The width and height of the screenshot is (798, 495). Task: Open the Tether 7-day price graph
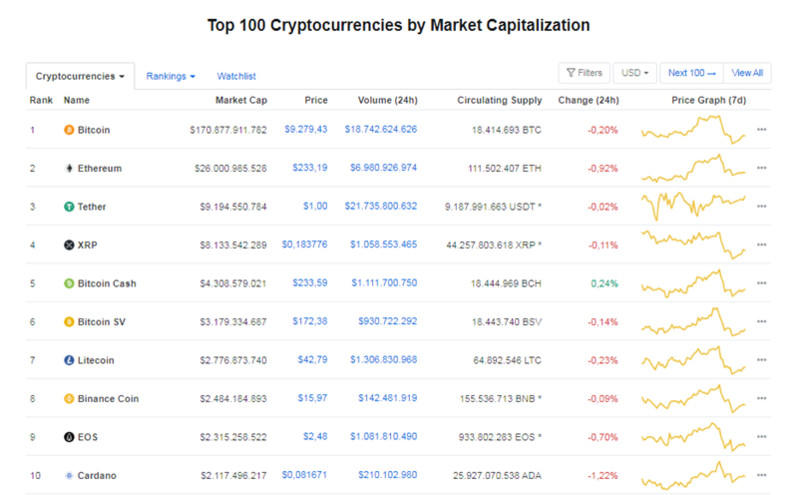point(694,207)
